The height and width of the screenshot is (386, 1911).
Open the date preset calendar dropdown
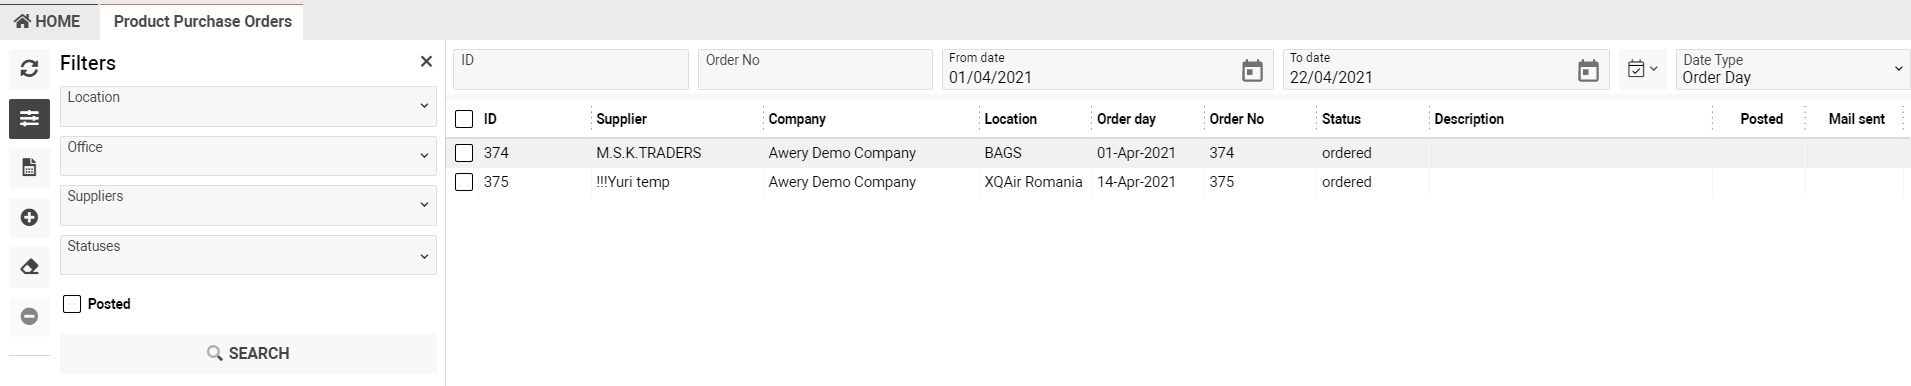tap(1642, 69)
